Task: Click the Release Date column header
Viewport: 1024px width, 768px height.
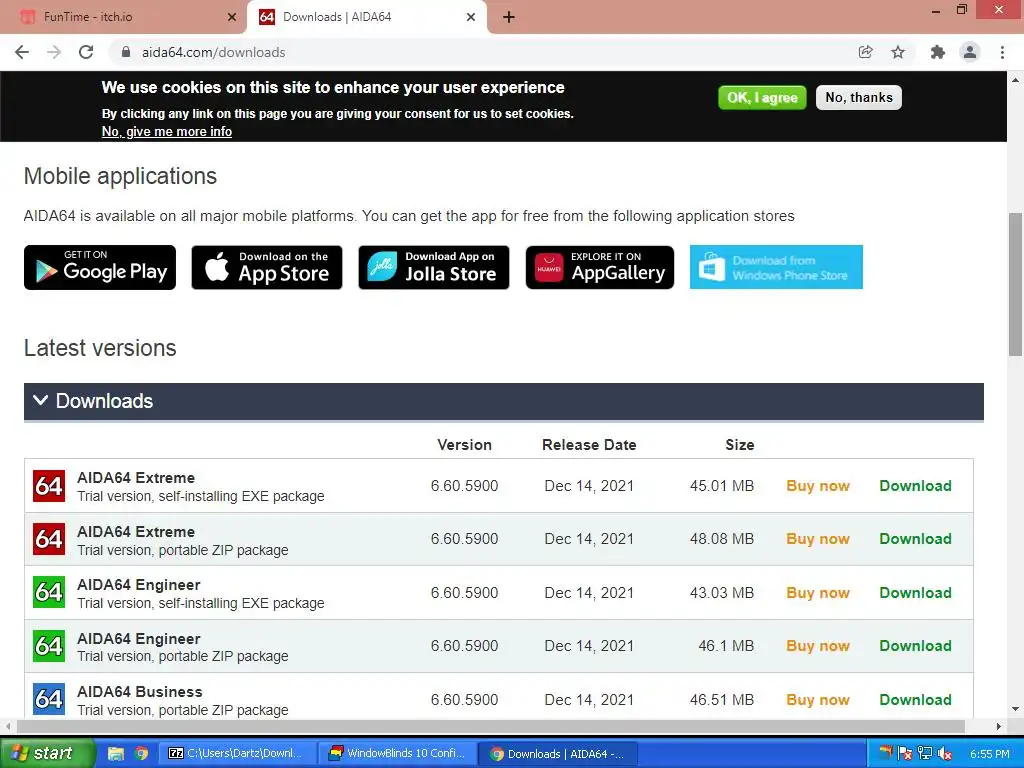Action: (589, 445)
